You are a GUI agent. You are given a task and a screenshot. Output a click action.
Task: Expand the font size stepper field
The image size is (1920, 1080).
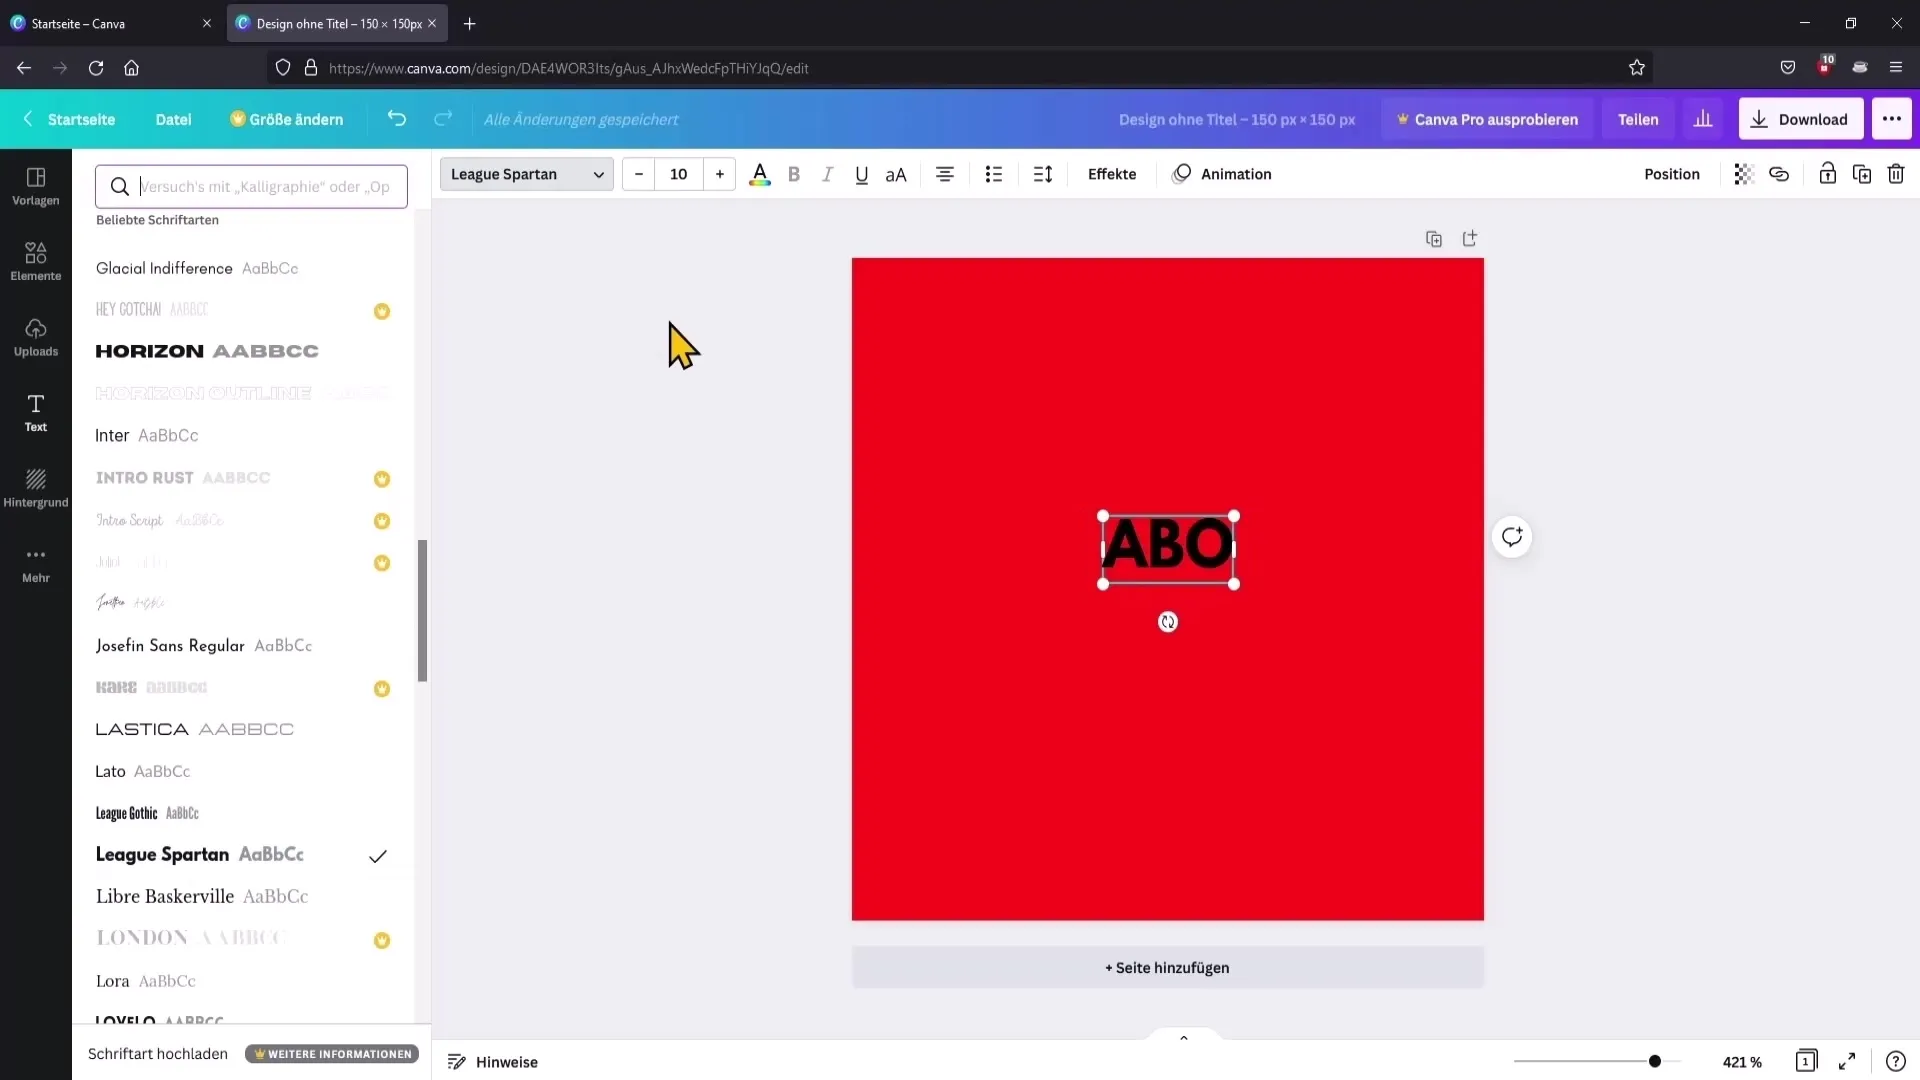pos(719,173)
